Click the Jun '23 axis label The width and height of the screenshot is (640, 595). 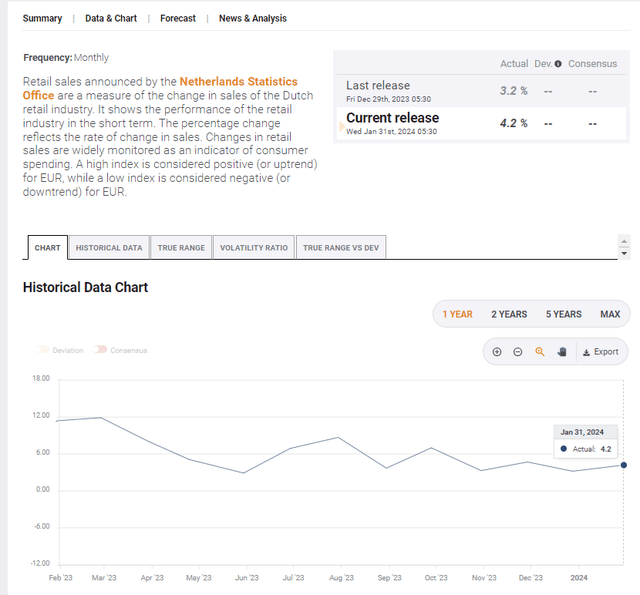pos(247,578)
